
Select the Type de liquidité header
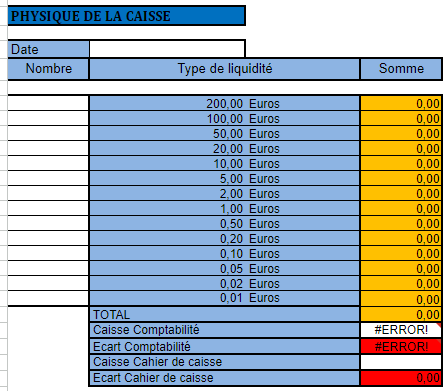(x=225, y=69)
